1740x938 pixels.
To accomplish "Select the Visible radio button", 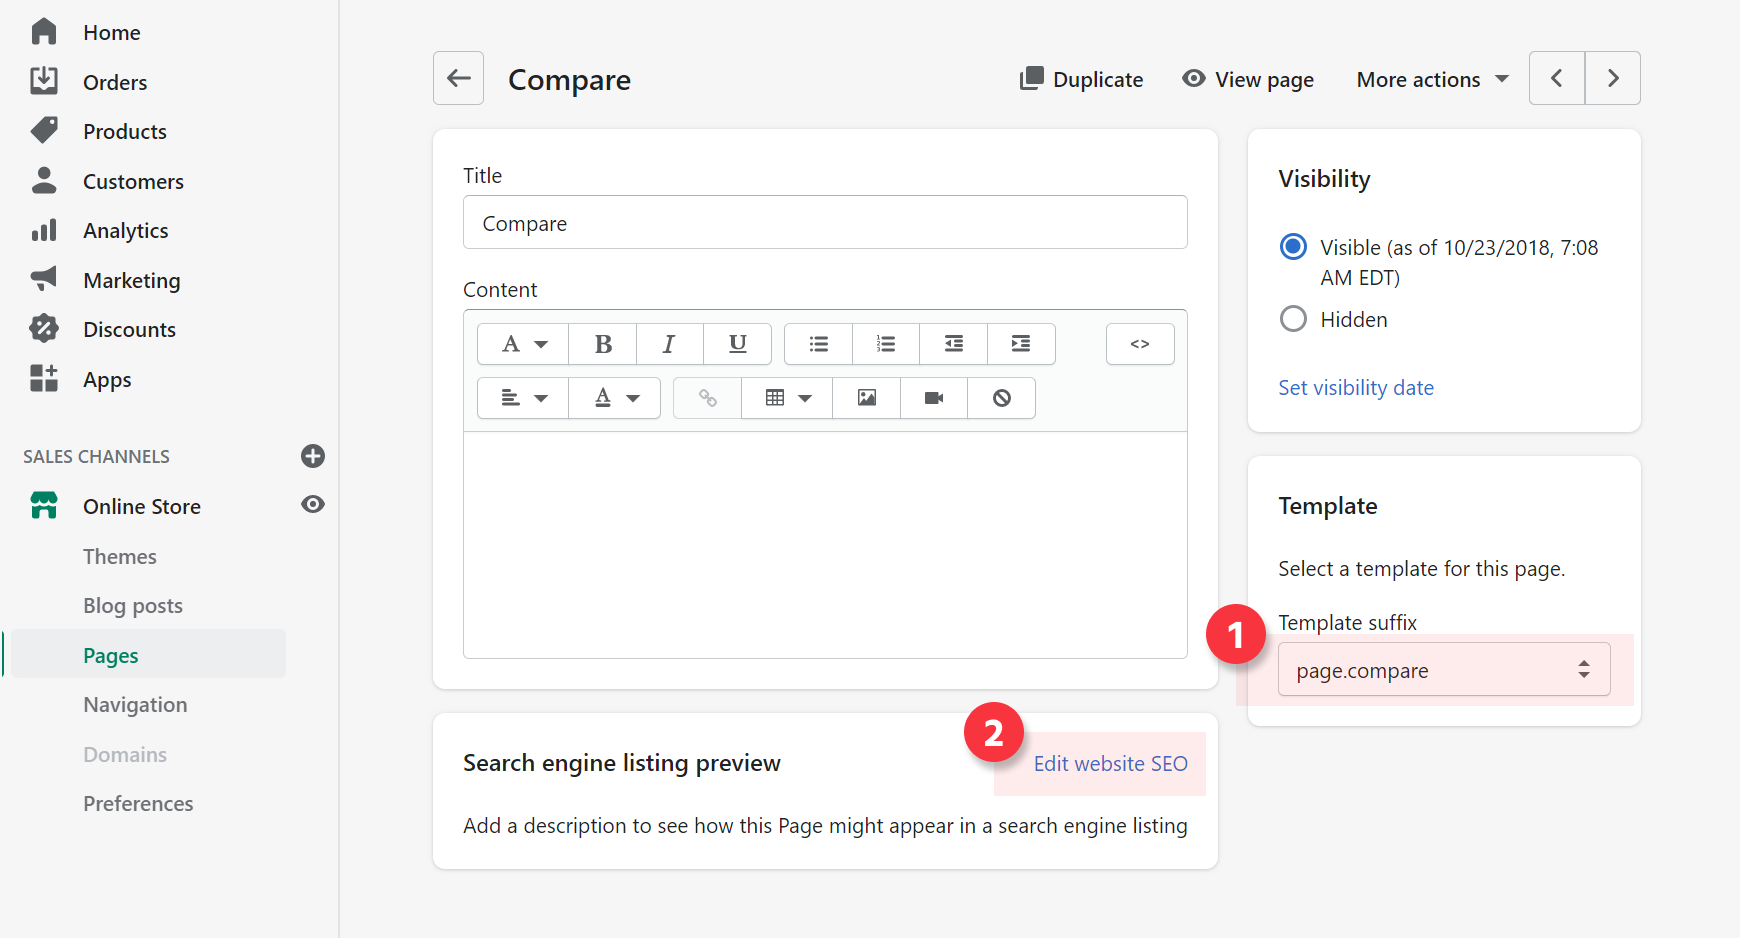I will tap(1293, 246).
